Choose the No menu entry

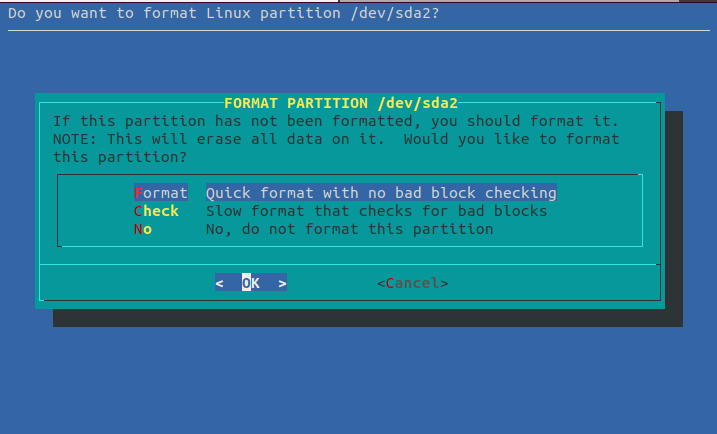[x=143, y=229]
